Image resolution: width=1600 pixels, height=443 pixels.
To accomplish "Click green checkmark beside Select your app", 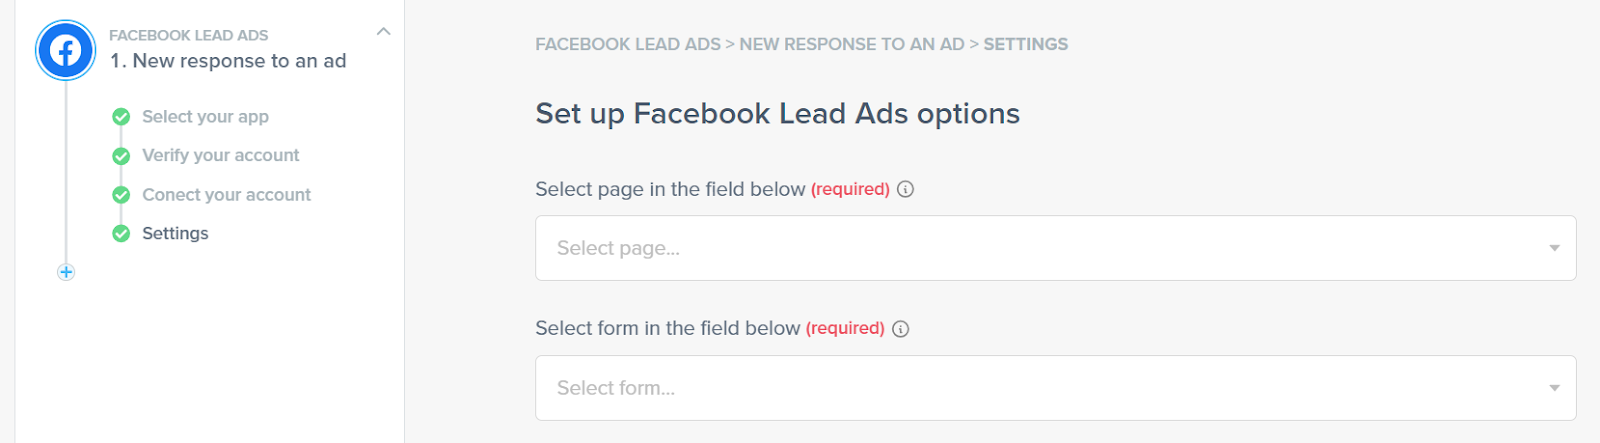I will 121,117.
